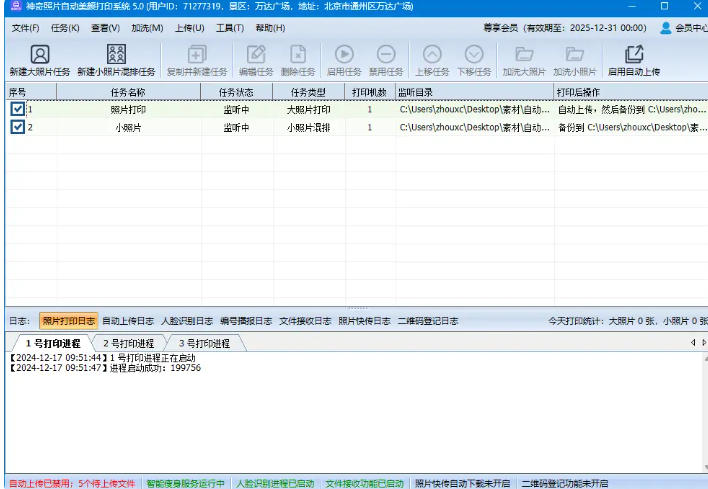Sort by 打印机数 column header
This screenshot has width=708, height=489.
370,92
